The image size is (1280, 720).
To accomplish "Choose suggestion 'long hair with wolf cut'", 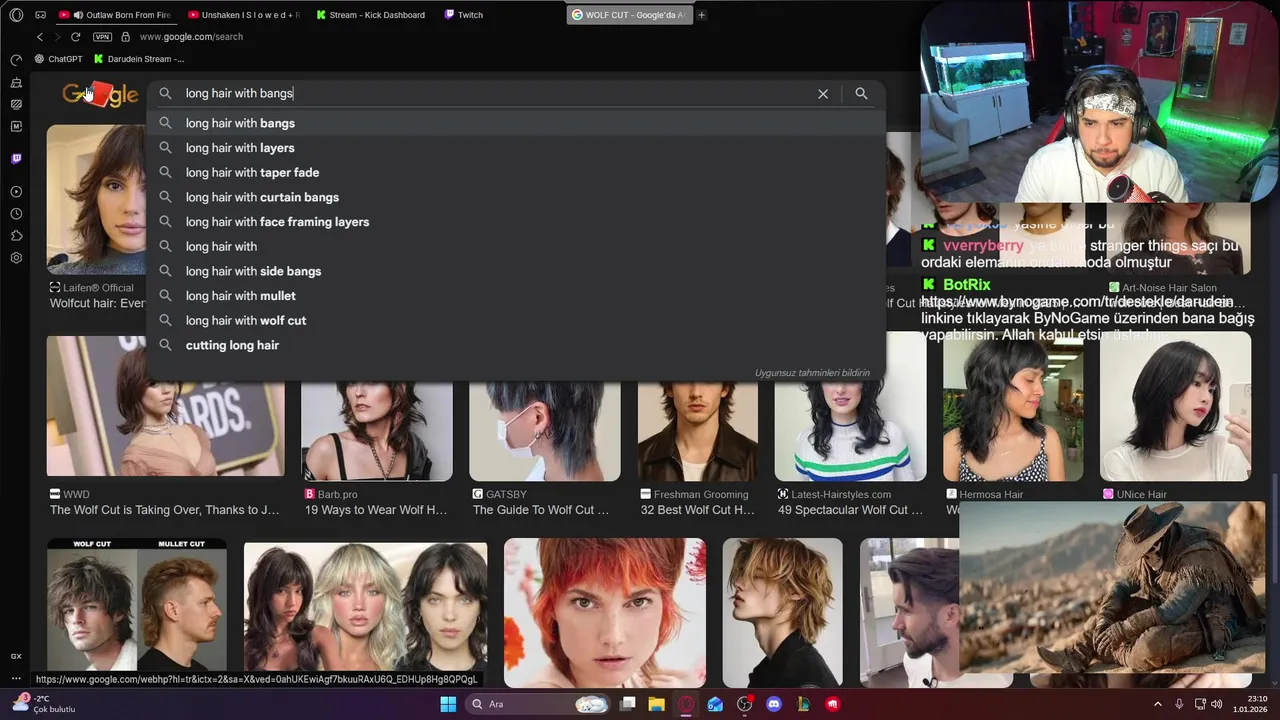I will coord(516,320).
